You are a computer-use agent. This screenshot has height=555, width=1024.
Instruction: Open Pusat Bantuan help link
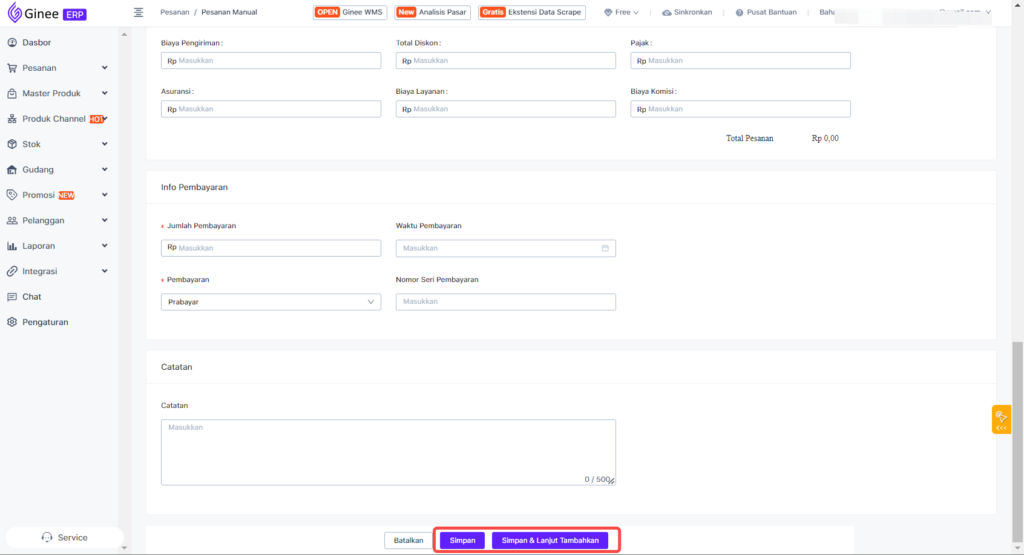[x=771, y=12]
